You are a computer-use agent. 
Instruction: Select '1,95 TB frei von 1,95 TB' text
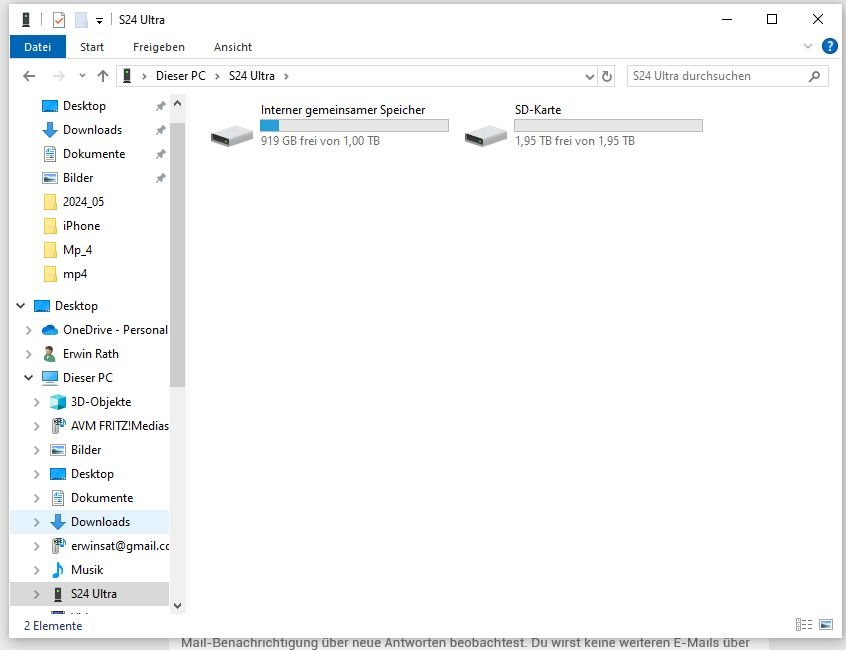575,141
